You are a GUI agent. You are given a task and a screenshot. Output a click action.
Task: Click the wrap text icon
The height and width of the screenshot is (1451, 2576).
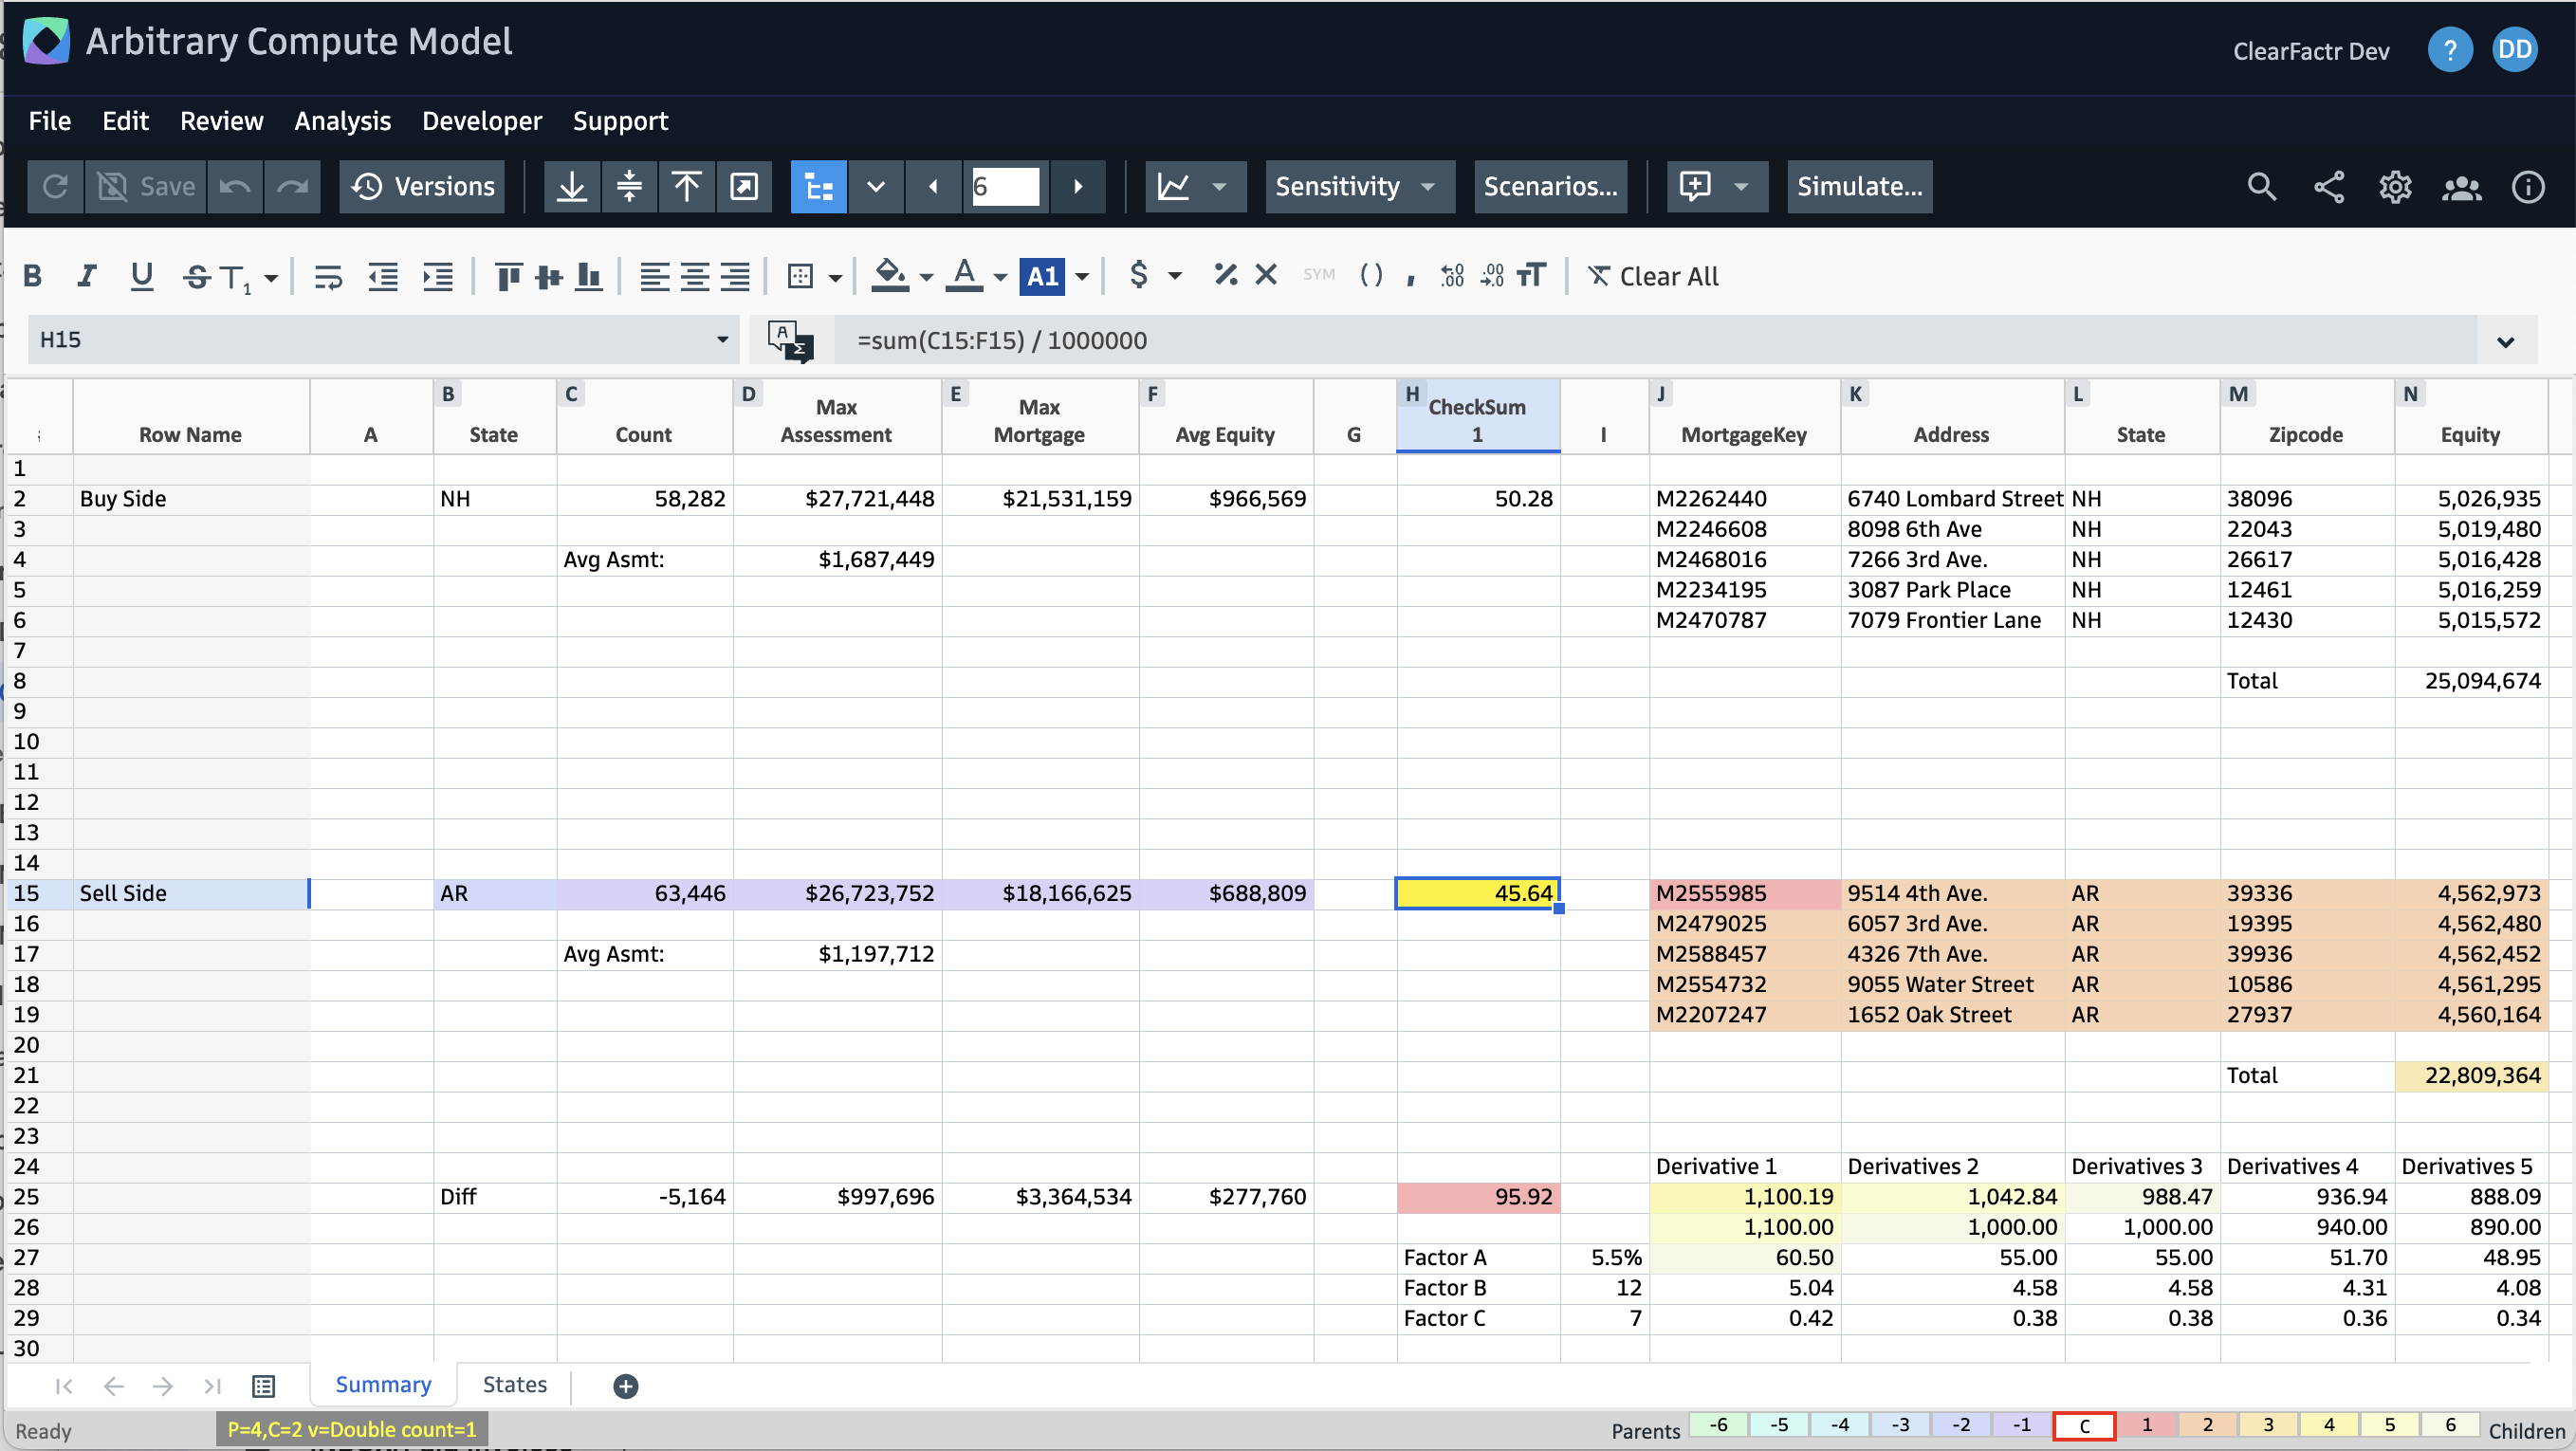[328, 276]
